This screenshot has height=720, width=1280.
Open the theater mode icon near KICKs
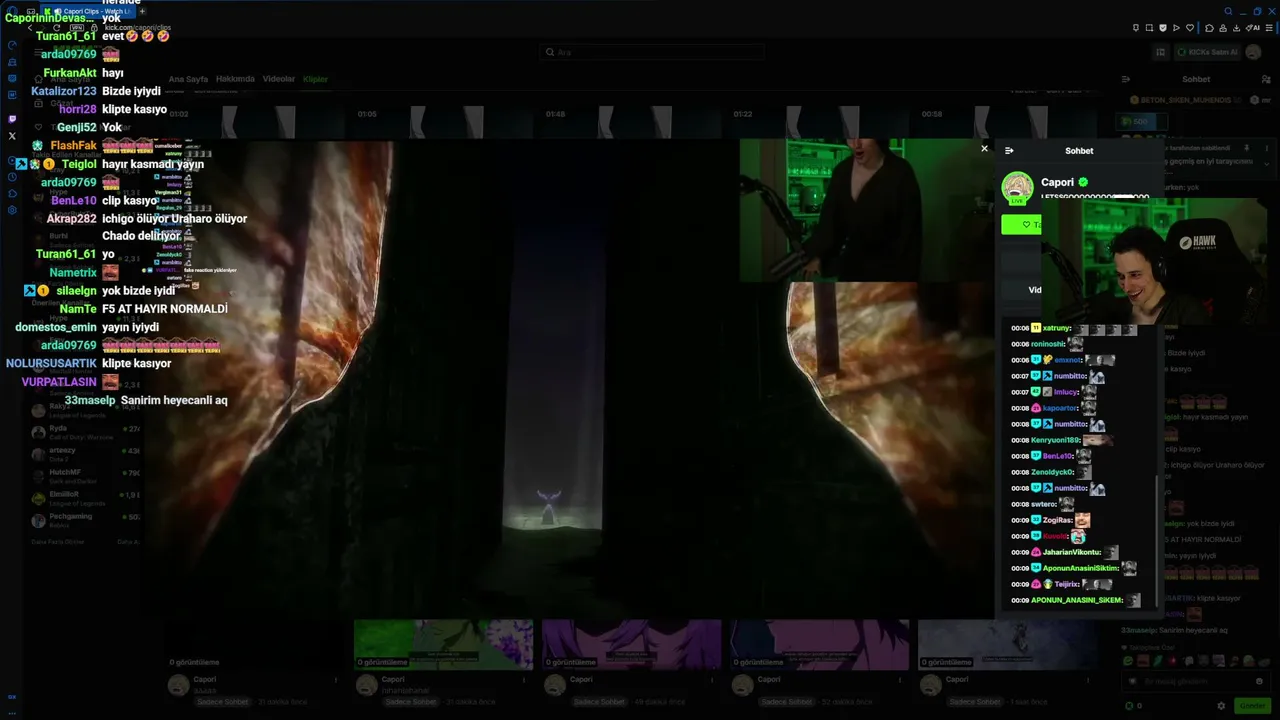point(1161,52)
